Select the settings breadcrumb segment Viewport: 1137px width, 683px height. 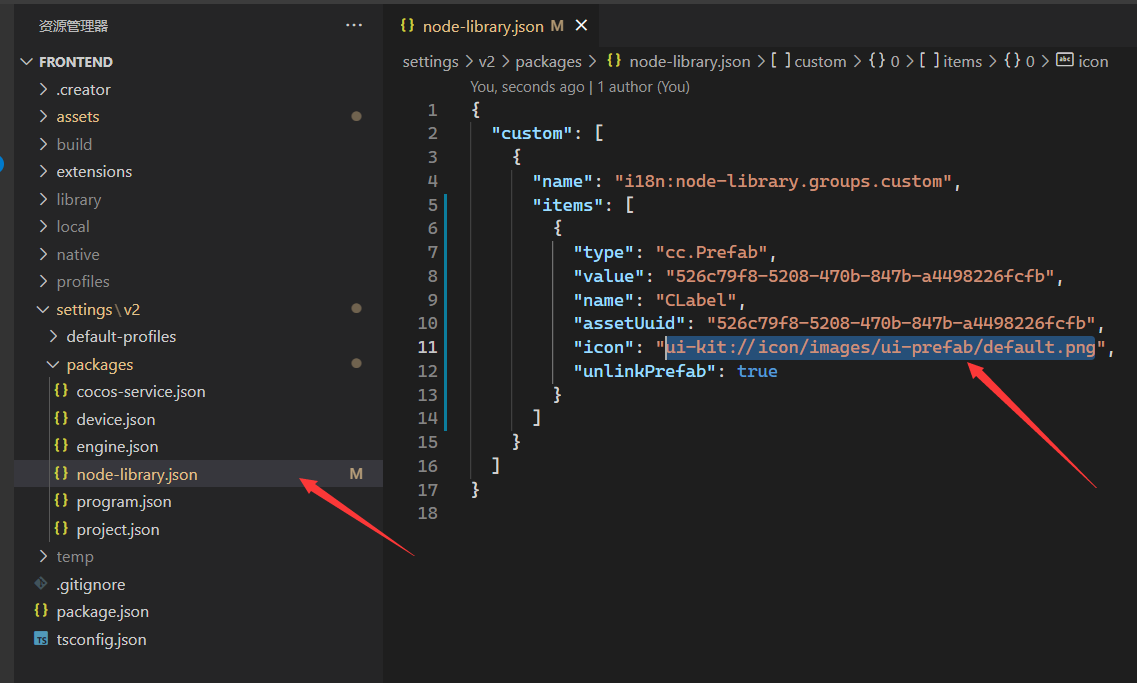(x=430, y=62)
